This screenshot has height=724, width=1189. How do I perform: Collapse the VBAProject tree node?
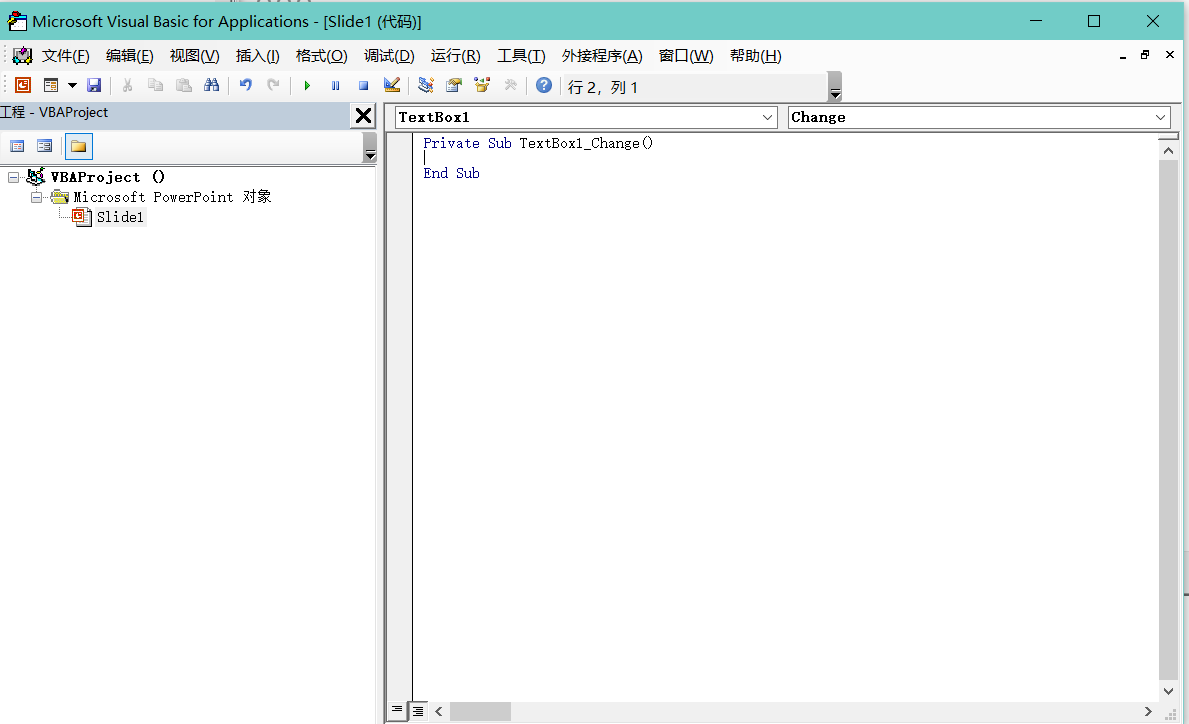[x=14, y=177]
